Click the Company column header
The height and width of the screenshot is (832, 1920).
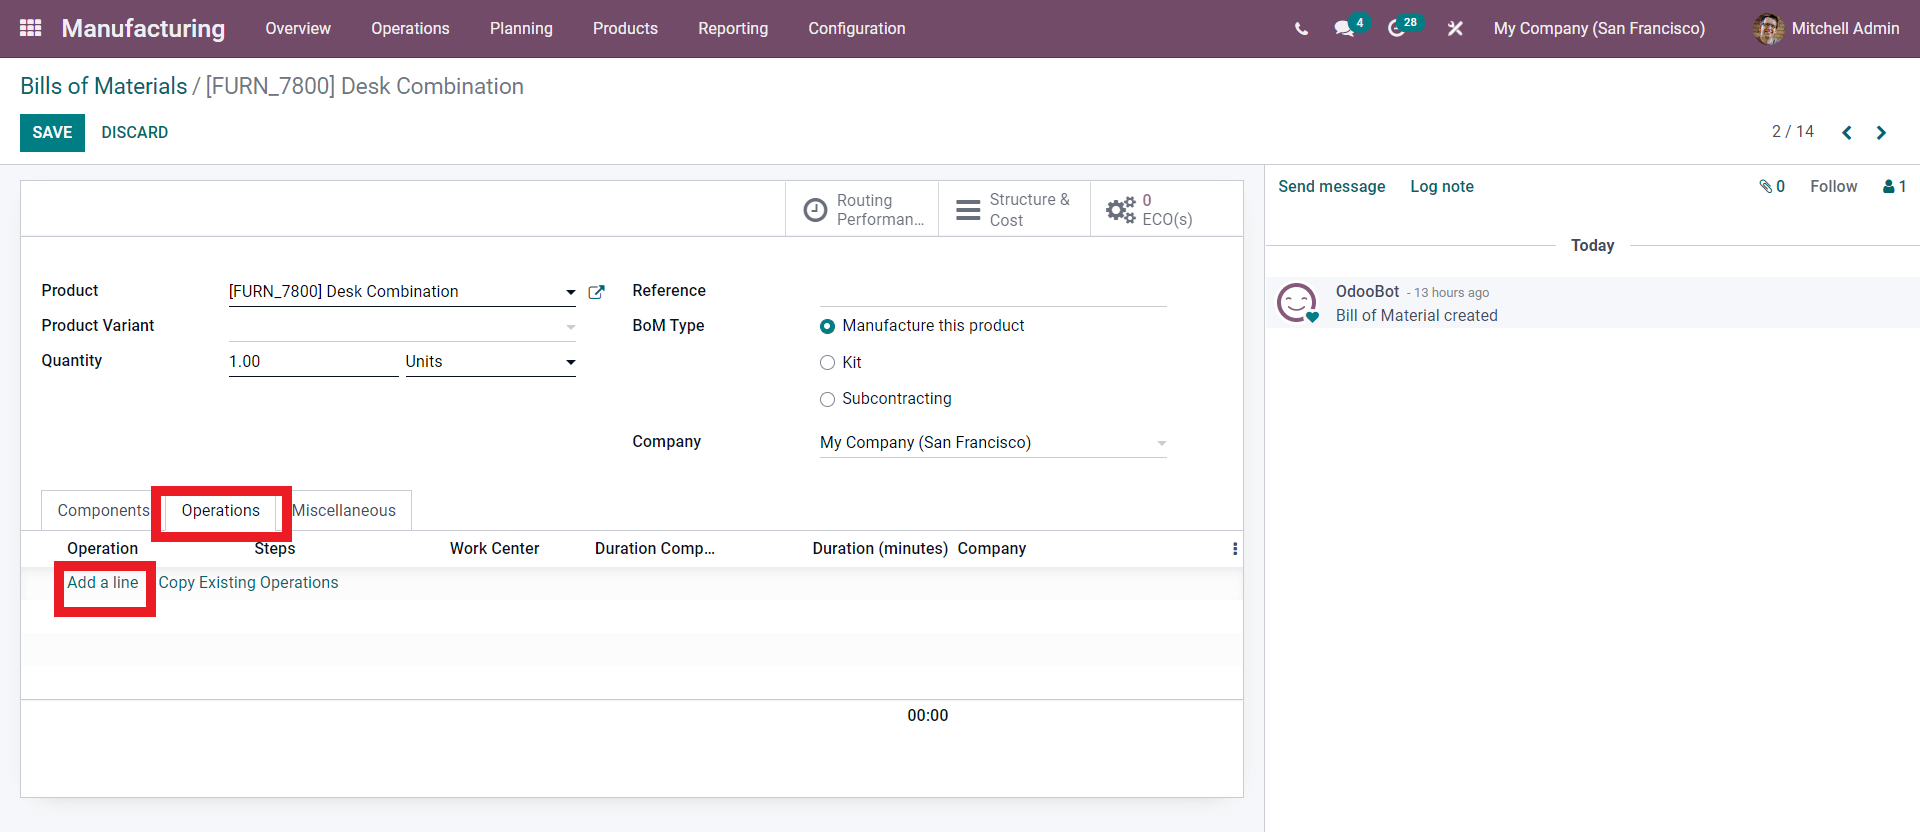[x=992, y=549]
